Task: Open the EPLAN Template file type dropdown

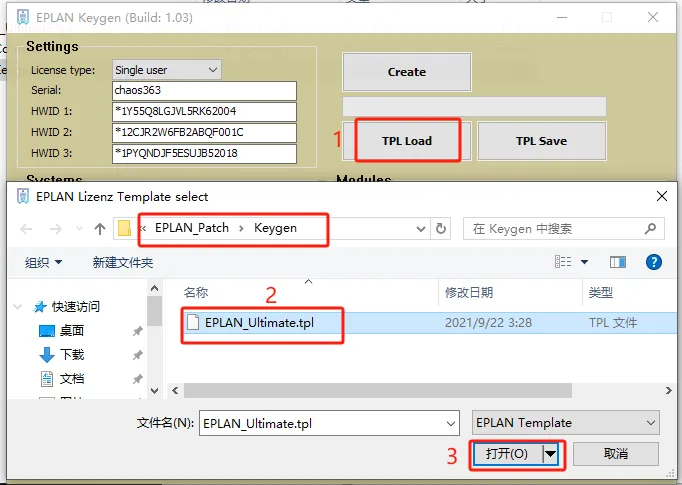Action: tap(565, 422)
